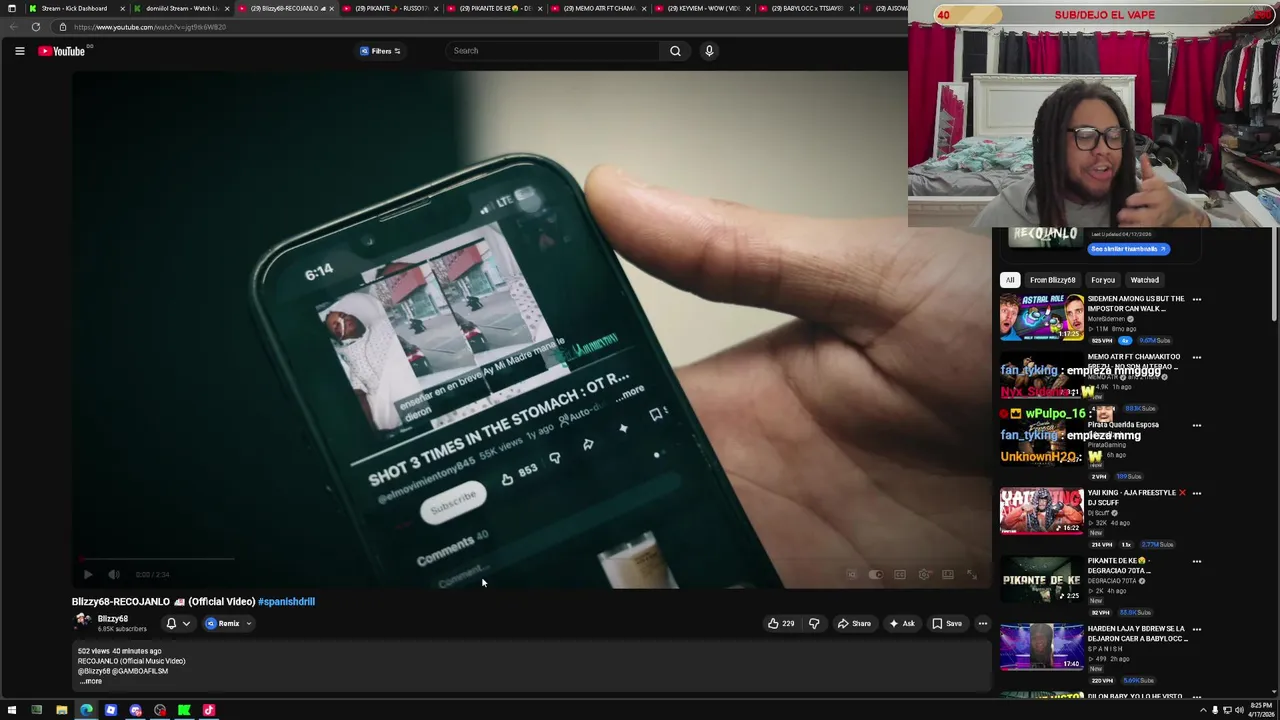Open the Blizzy68 channel avatar
This screenshot has height=720, width=1280.
pos(83,622)
